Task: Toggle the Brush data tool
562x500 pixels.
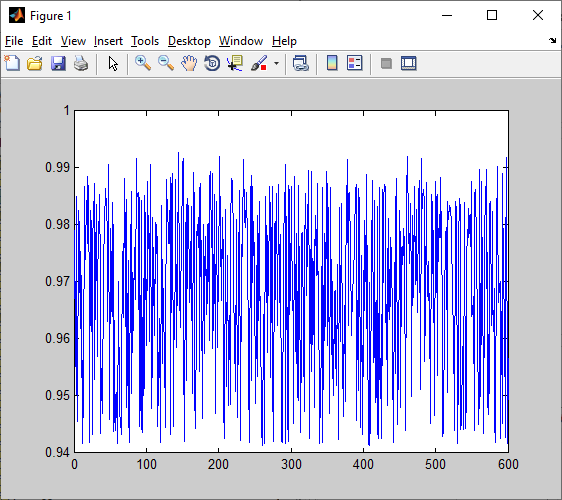Action: [259, 63]
